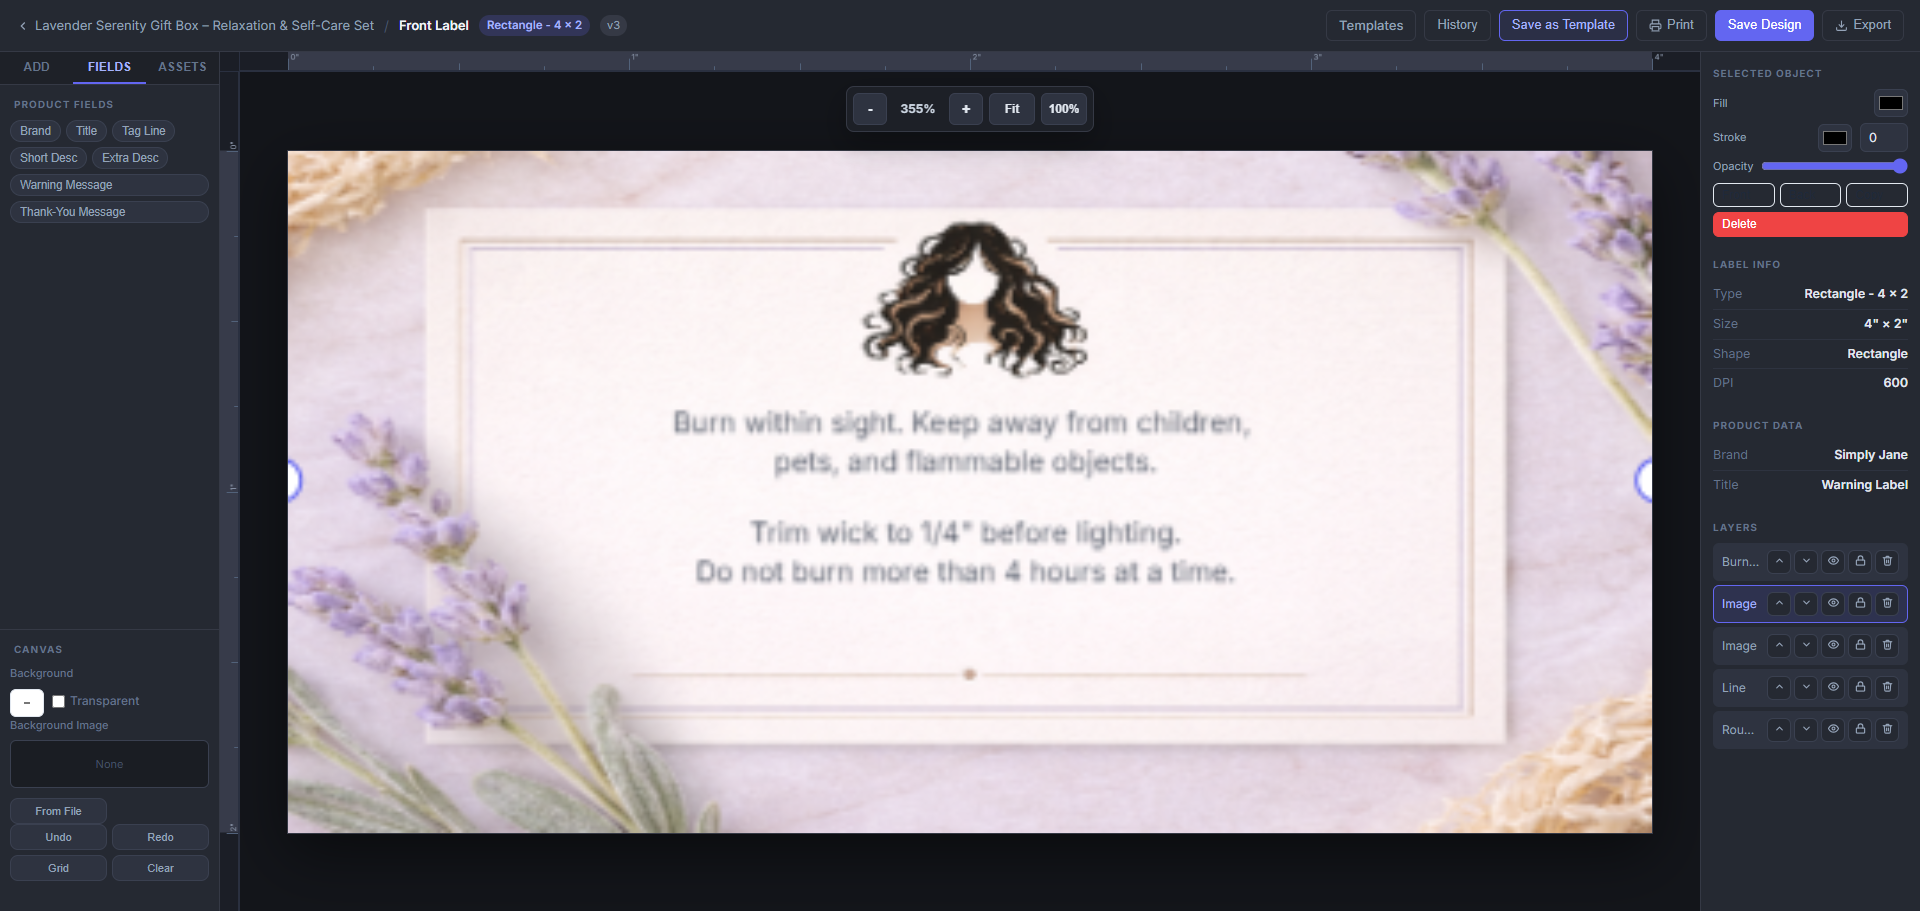
Task: Go back using the left chevron arrow
Action: [x=22, y=26]
